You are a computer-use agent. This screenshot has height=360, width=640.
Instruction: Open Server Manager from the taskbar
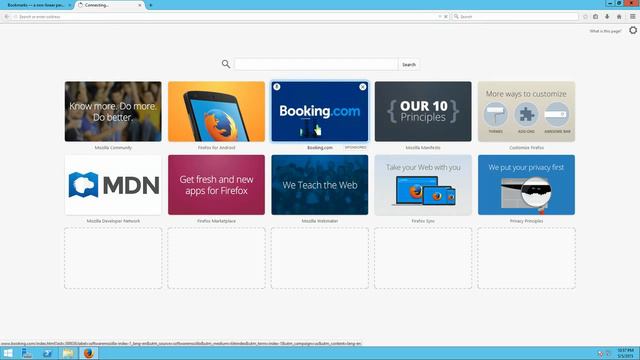click(27, 353)
